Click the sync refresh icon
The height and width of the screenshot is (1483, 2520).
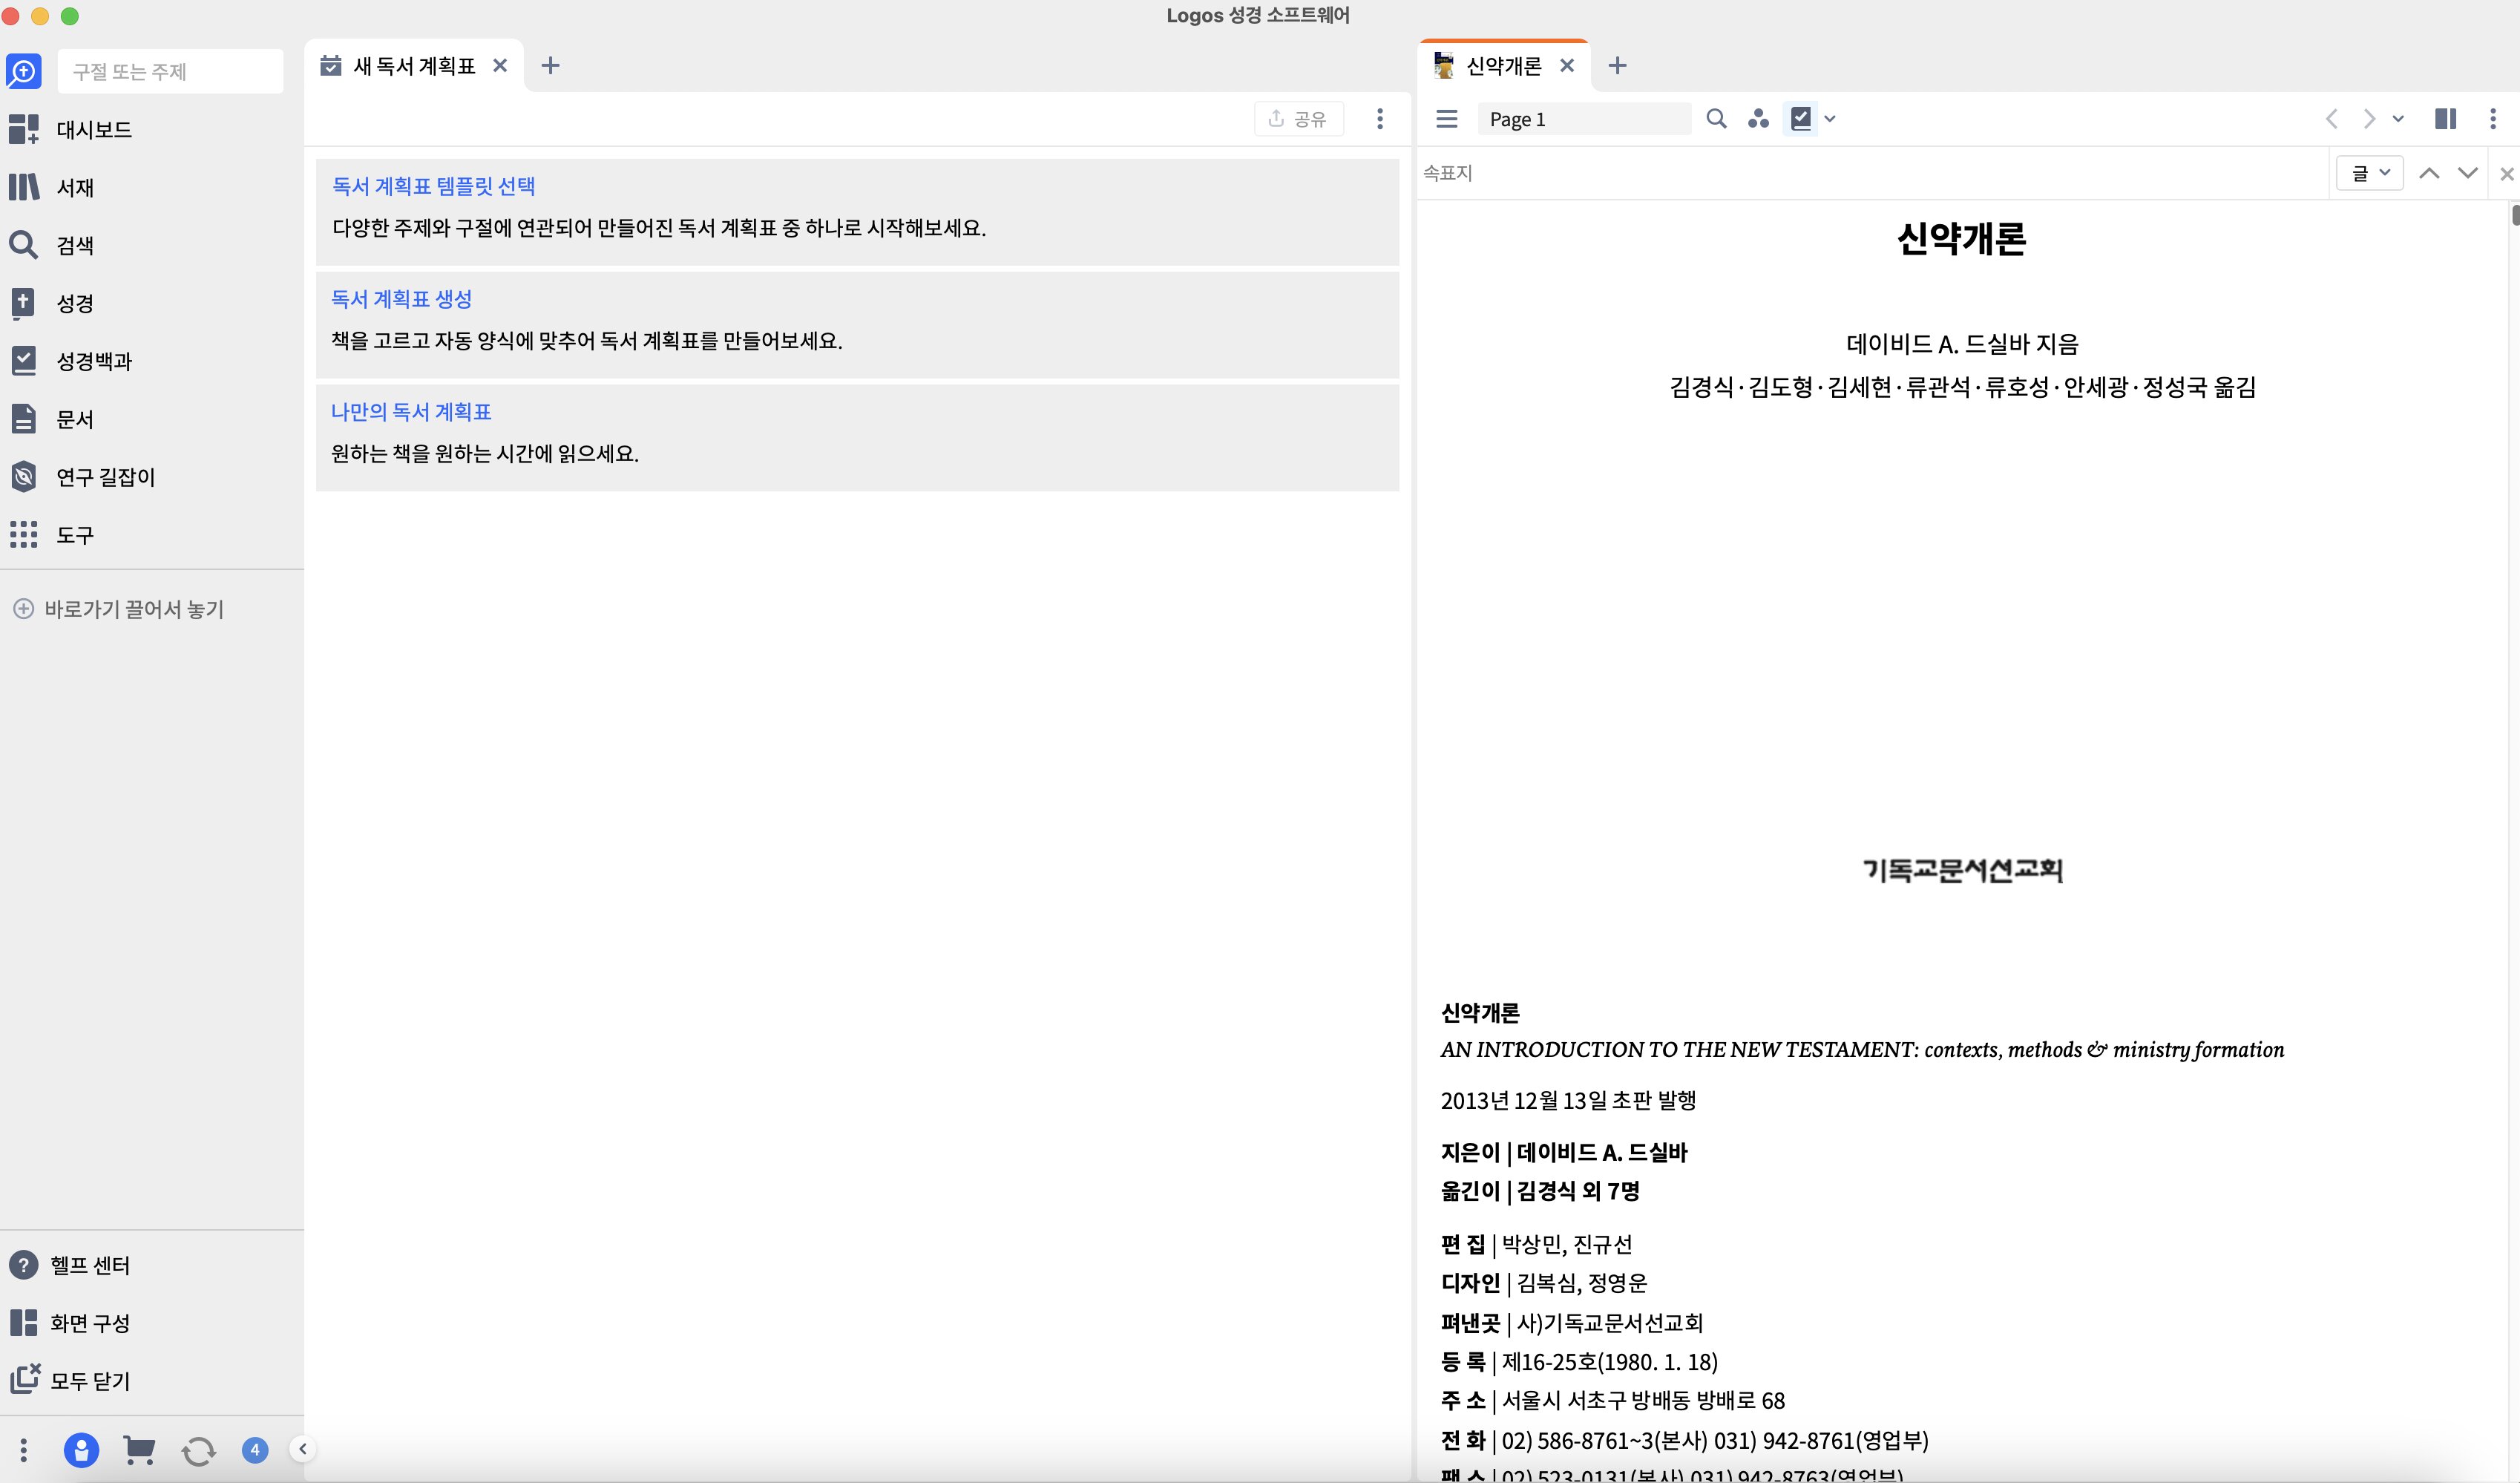click(x=198, y=1450)
